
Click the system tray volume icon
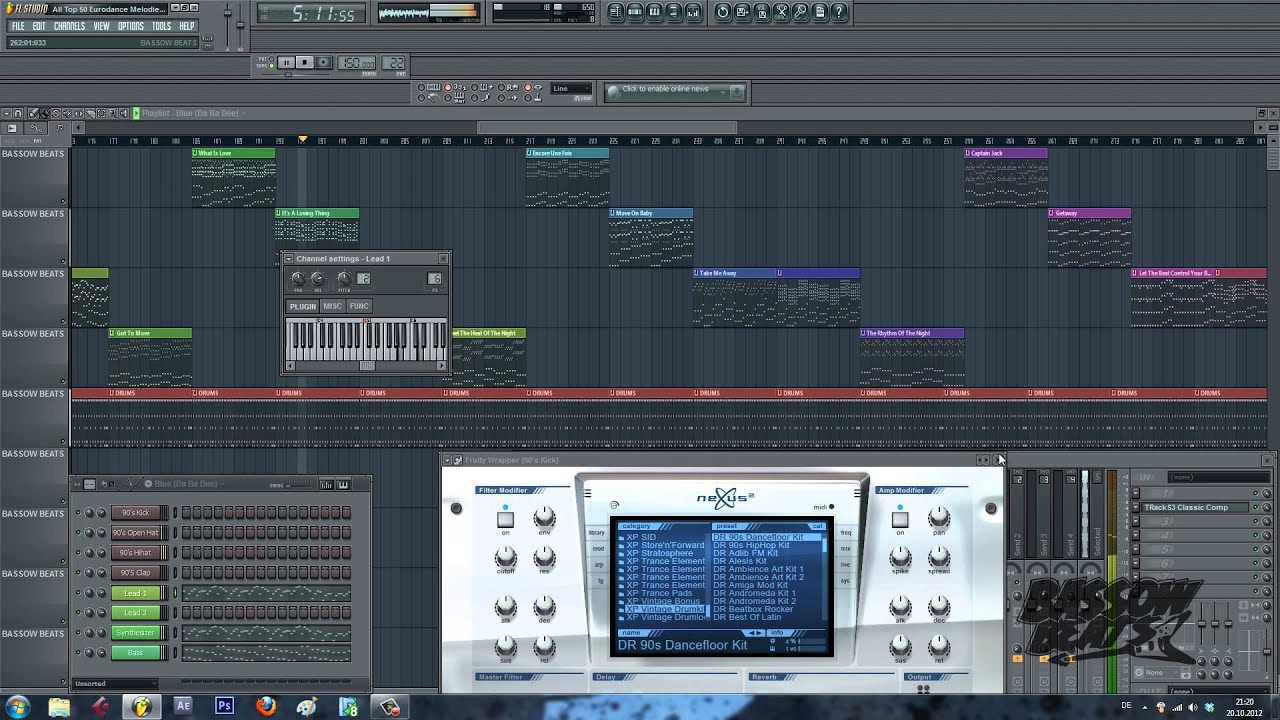click(1193, 707)
